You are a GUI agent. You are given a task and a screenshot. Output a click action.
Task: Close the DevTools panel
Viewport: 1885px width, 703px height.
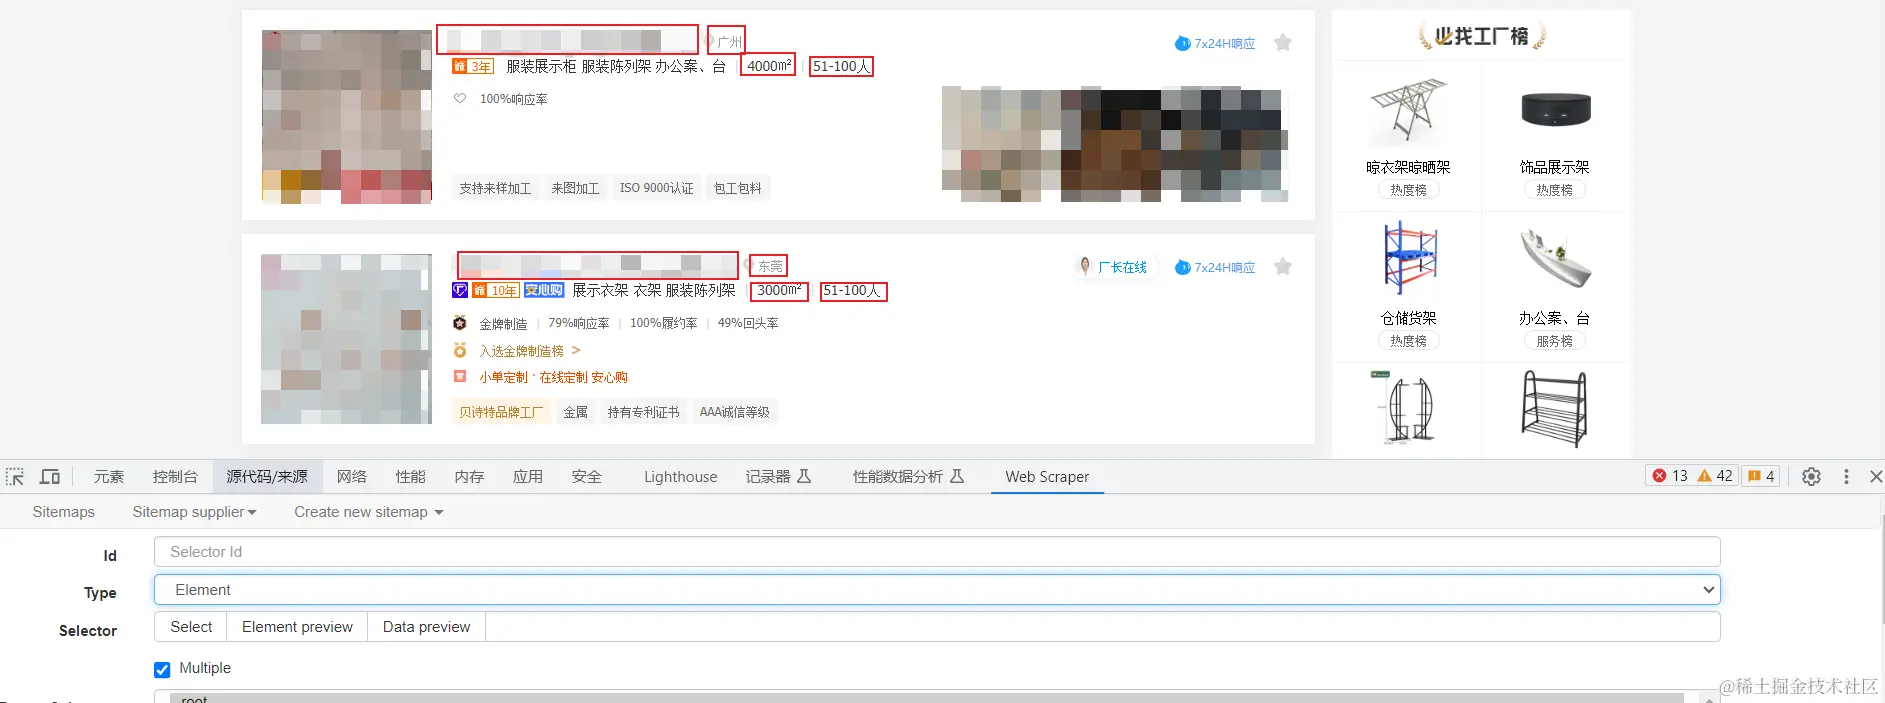click(x=1876, y=477)
